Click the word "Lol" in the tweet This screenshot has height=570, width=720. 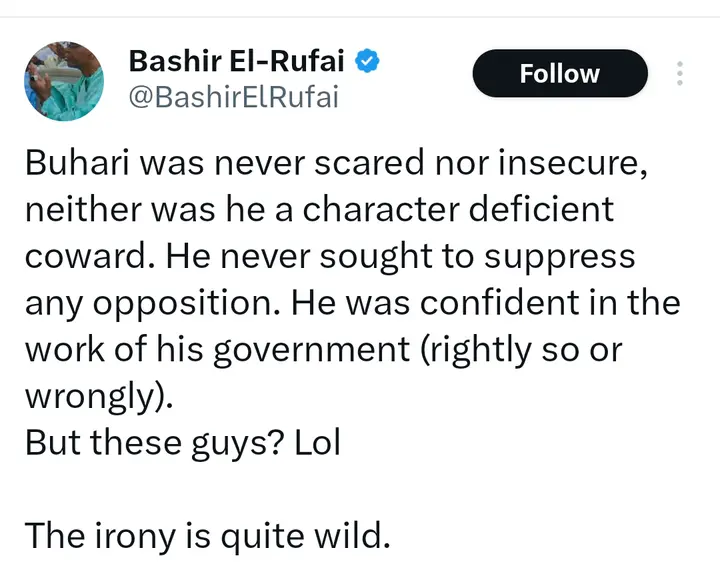click(317, 441)
